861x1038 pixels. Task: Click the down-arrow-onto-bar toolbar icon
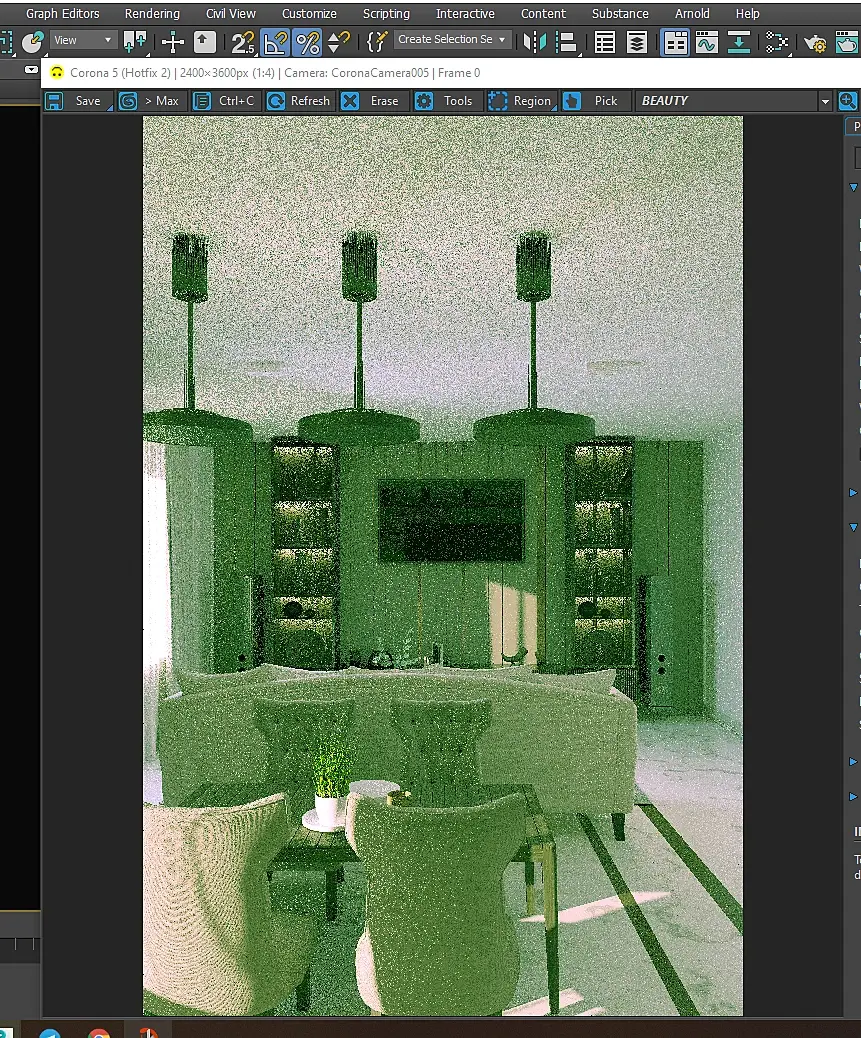739,42
